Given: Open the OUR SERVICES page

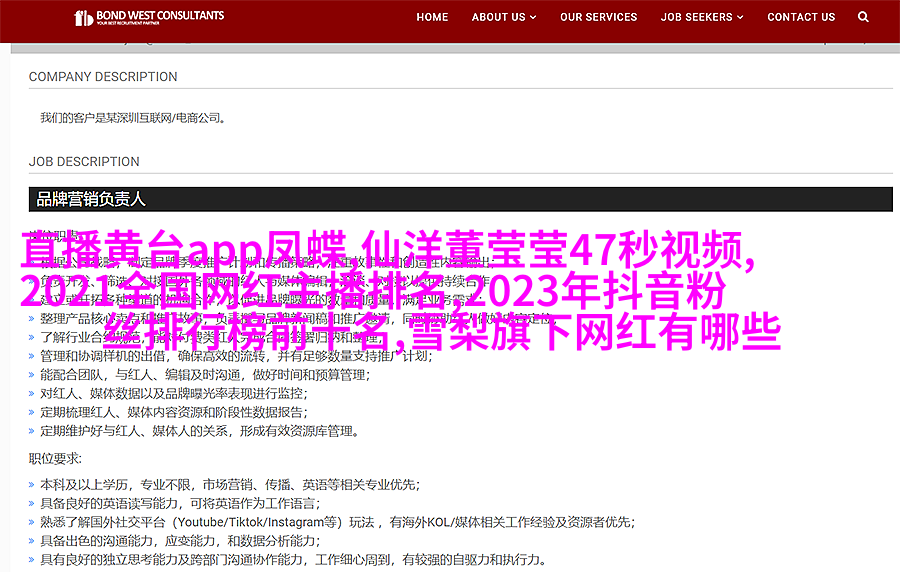Looking at the screenshot, I should [599, 17].
